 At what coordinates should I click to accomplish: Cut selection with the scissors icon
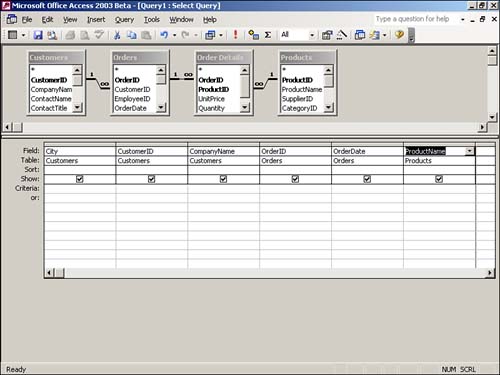click(117, 35)
